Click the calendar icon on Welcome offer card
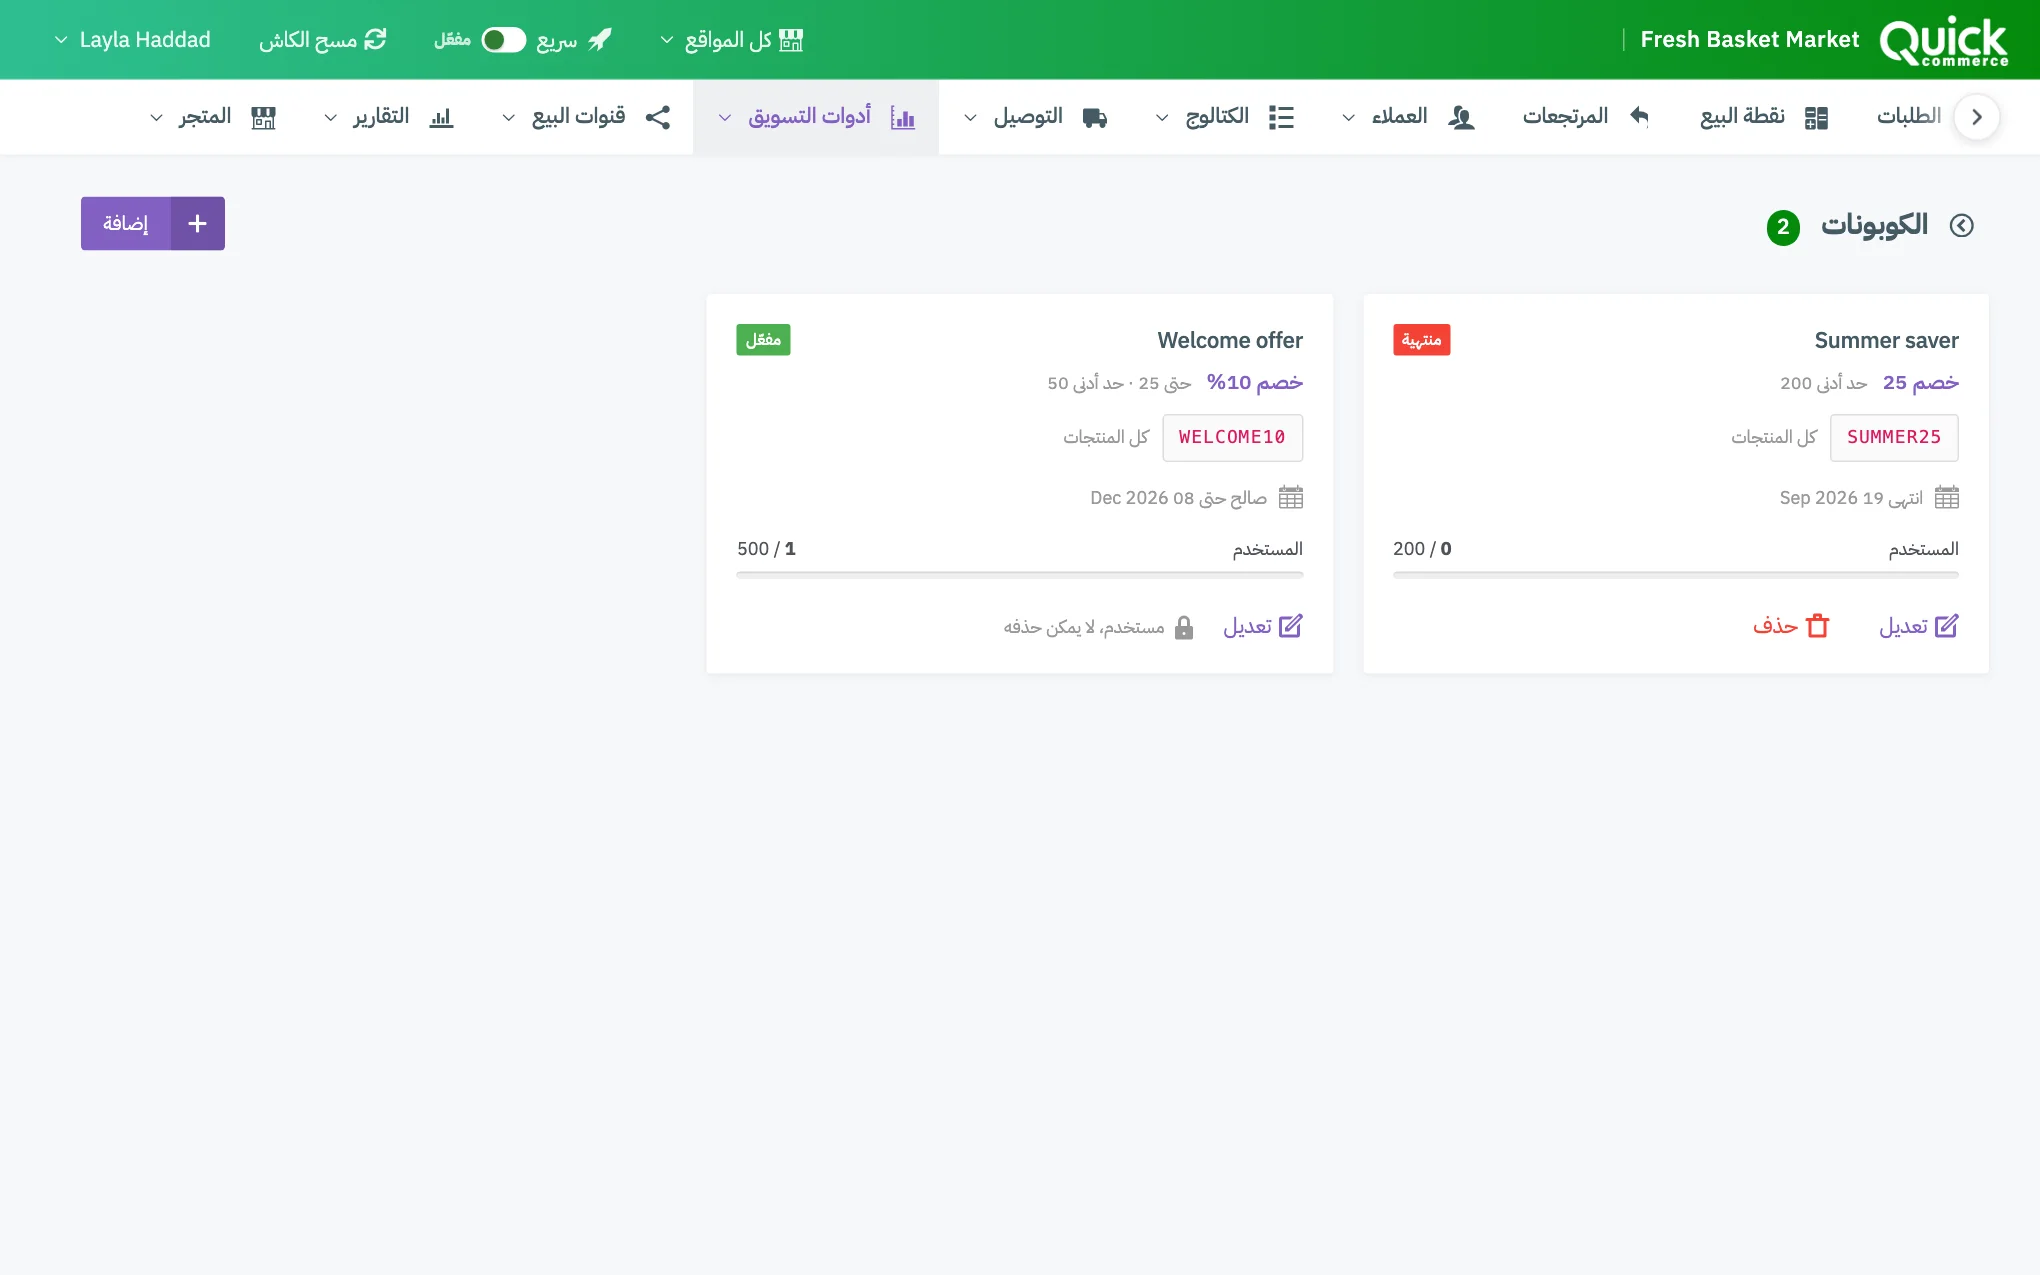 pos(1291,497)
